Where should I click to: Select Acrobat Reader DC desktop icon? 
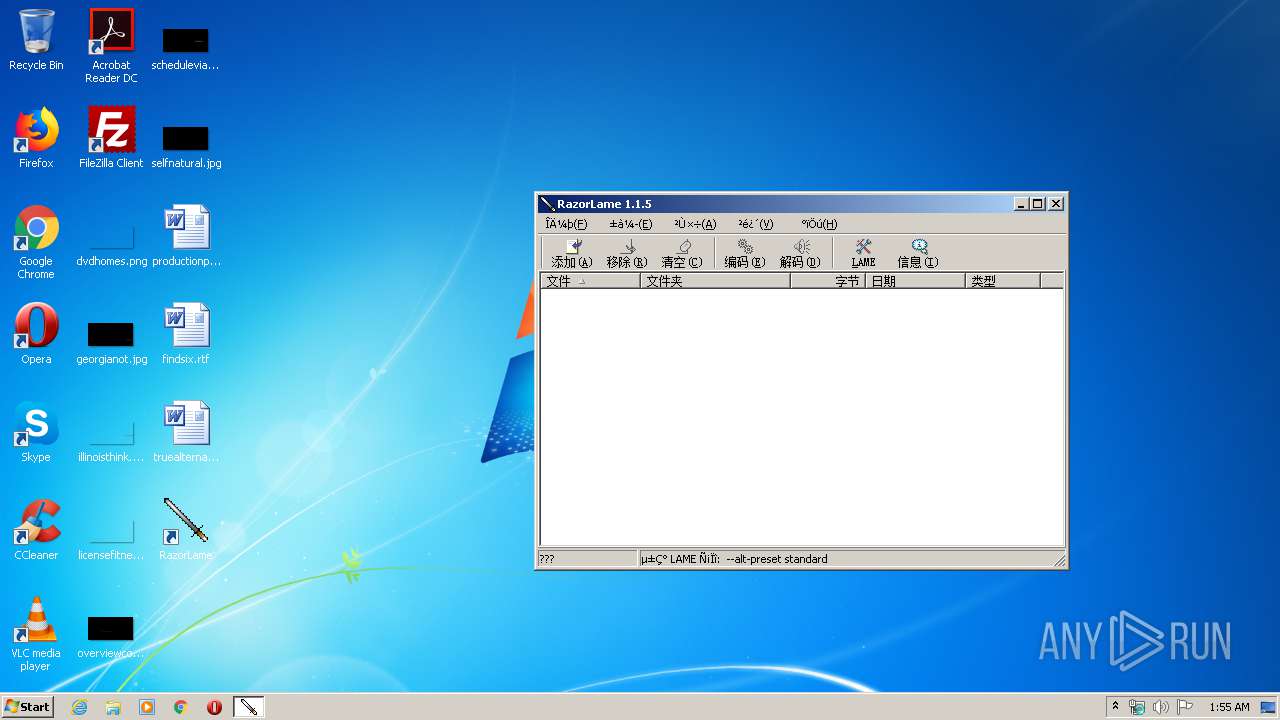coord(111,45)
